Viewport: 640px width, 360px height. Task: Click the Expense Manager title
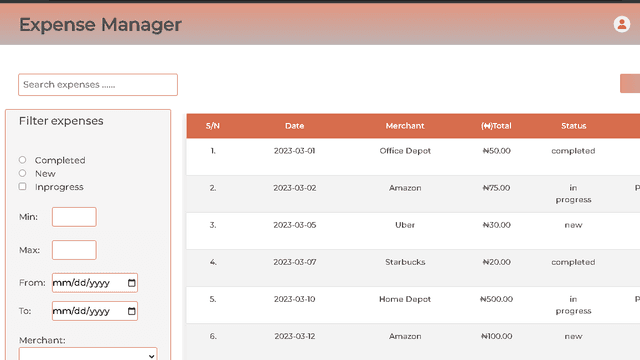[x=100, y=24]
